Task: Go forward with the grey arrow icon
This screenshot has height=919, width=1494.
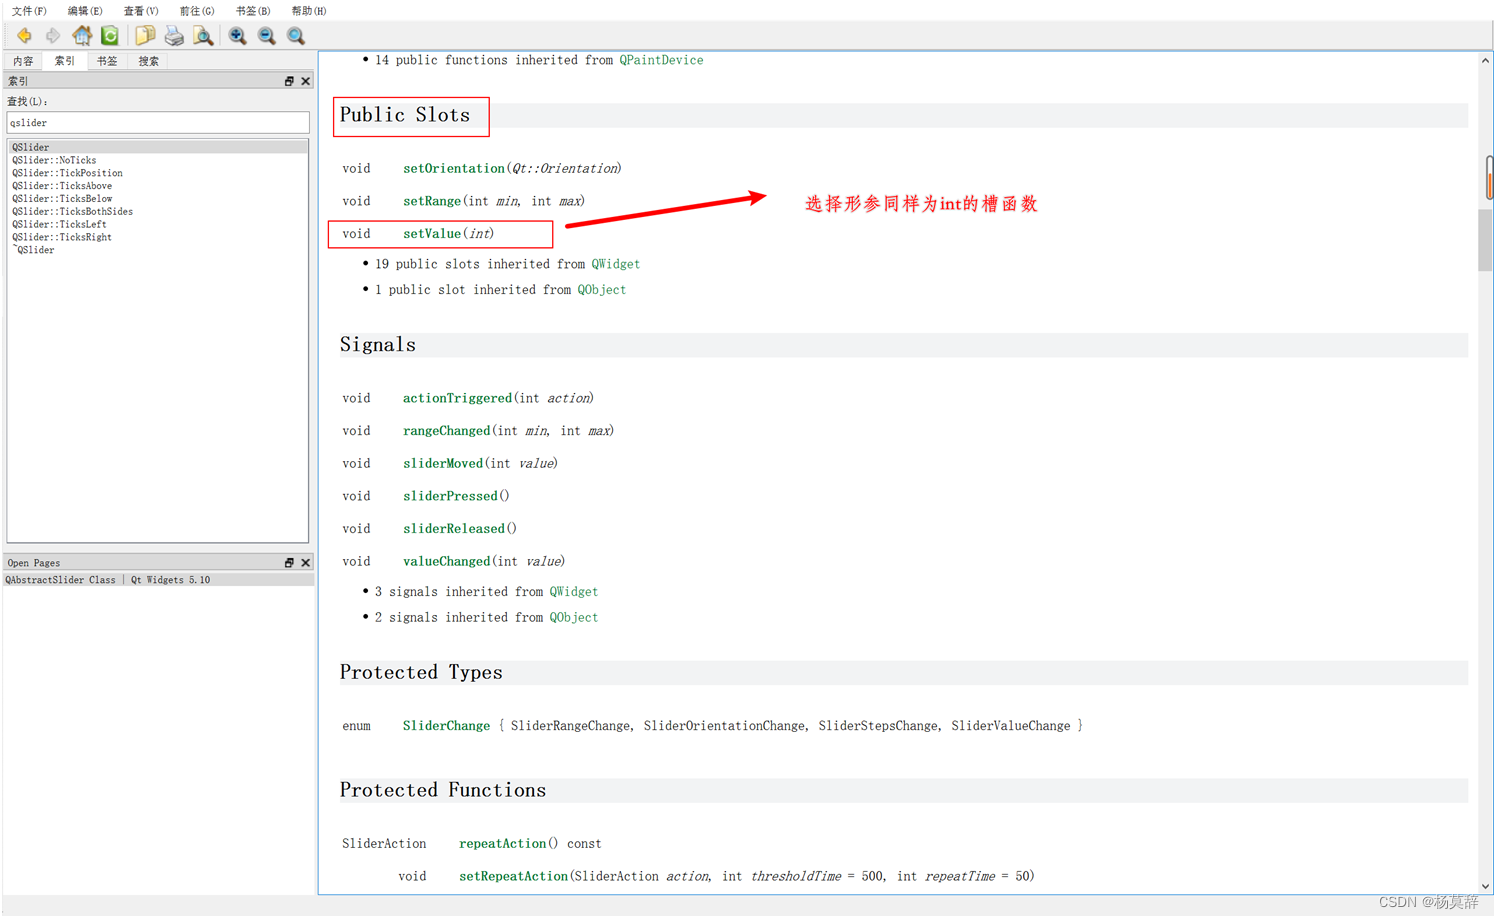Action: tap(53, 36)
